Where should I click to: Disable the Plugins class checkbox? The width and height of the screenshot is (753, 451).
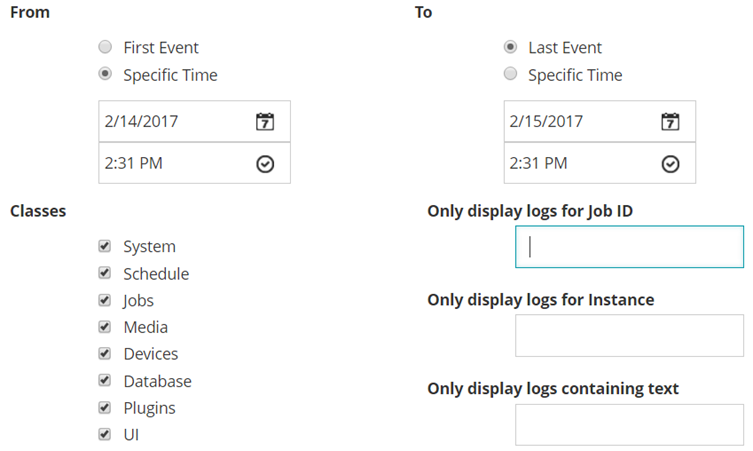point(105,408)
